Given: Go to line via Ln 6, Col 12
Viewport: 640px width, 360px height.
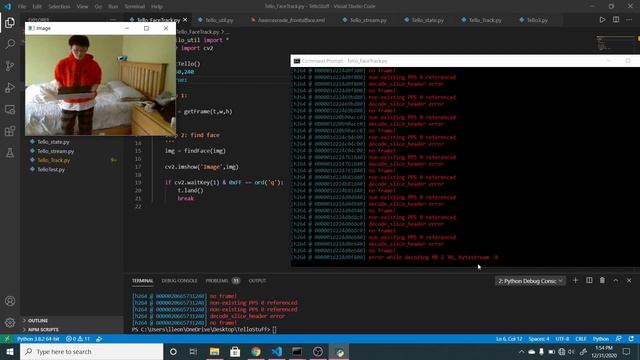Looking at the screenshot, I should point(509,339).
